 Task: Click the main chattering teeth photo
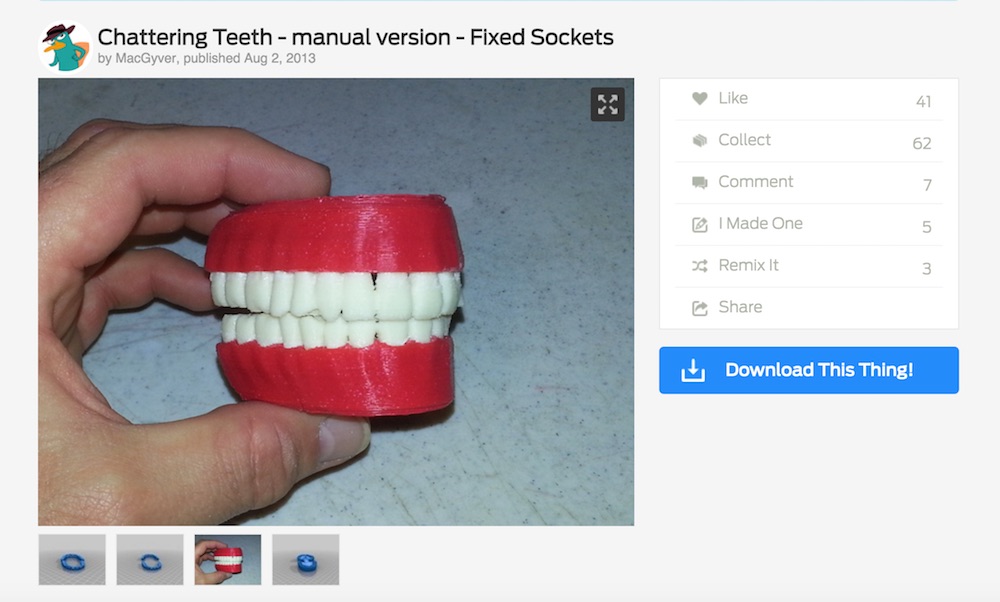(336, 302)
